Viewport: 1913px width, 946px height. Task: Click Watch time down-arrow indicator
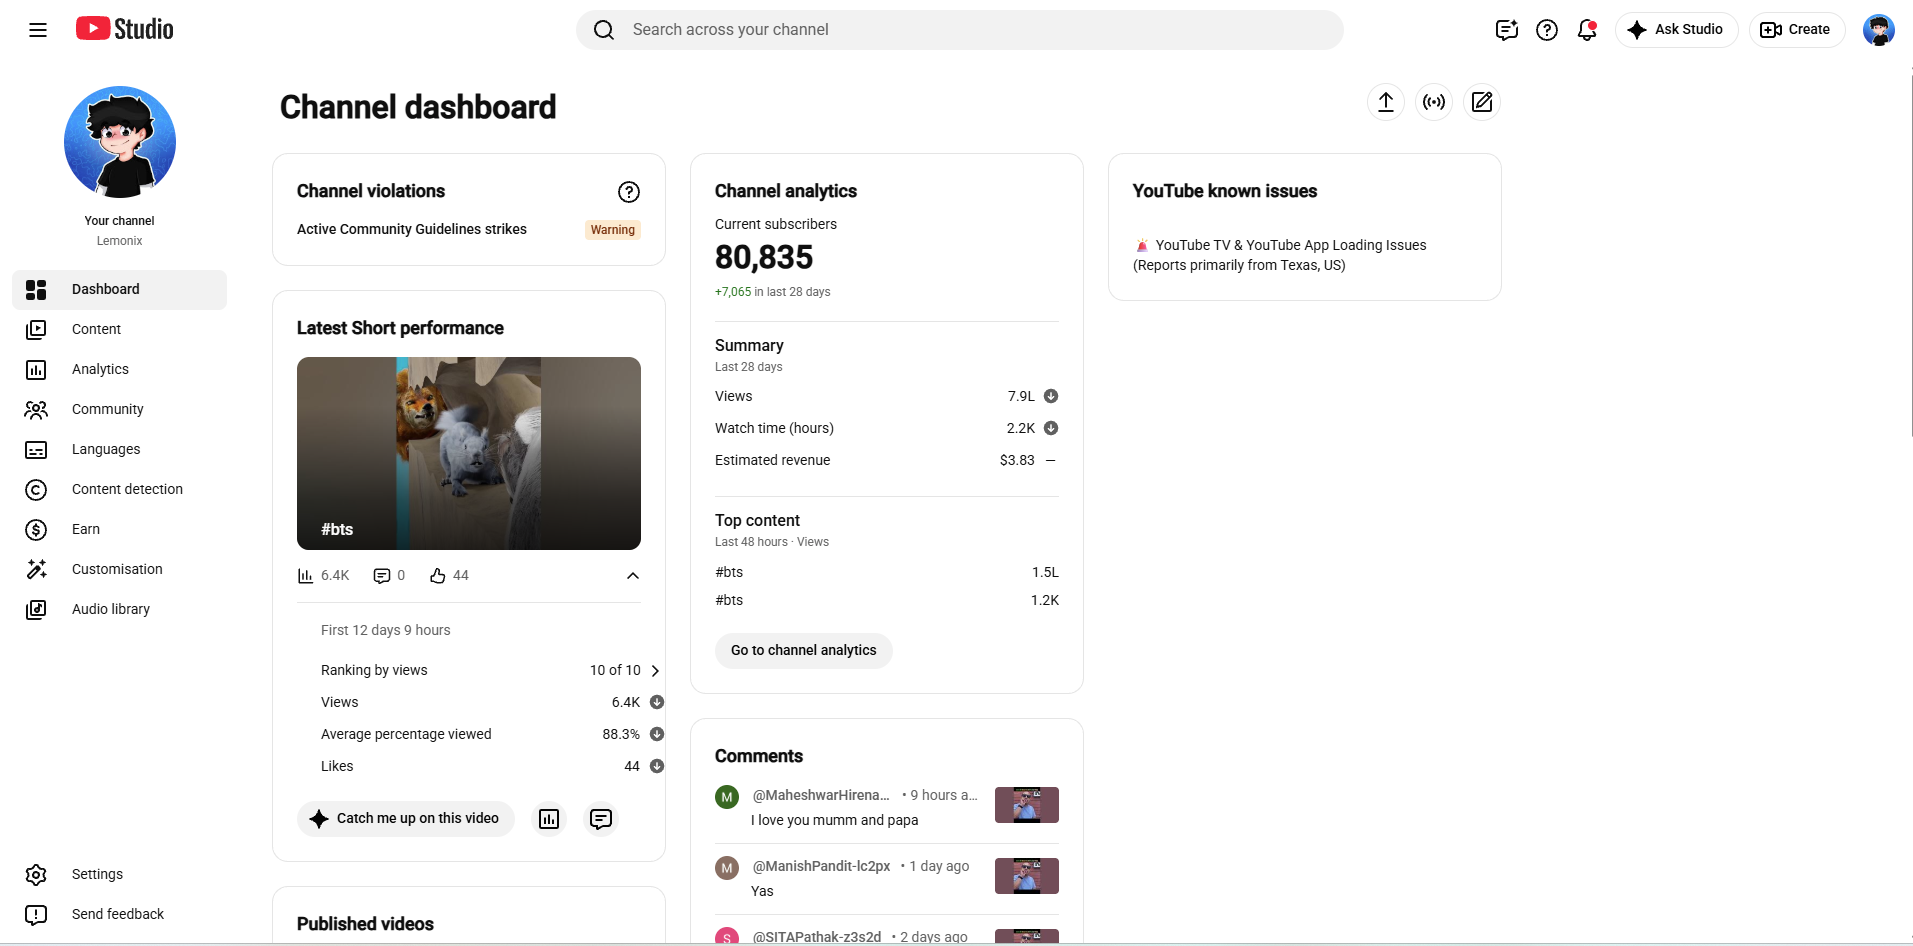1051,428
